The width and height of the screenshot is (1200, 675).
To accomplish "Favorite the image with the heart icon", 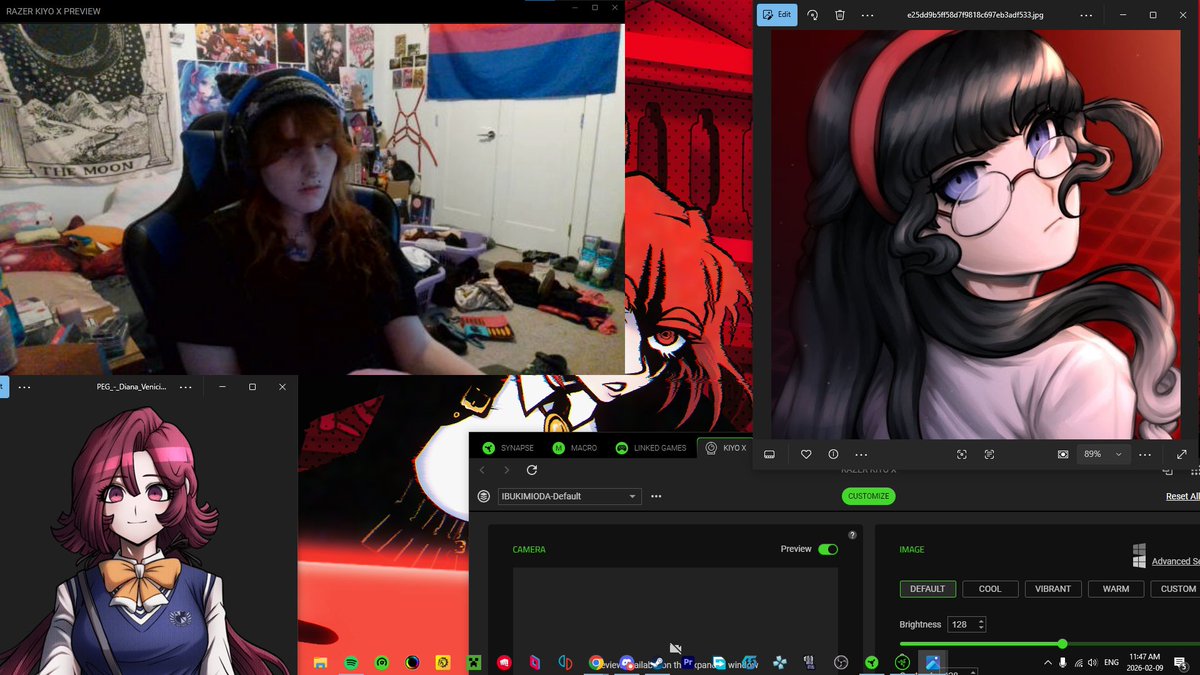I will pos(806,454).
